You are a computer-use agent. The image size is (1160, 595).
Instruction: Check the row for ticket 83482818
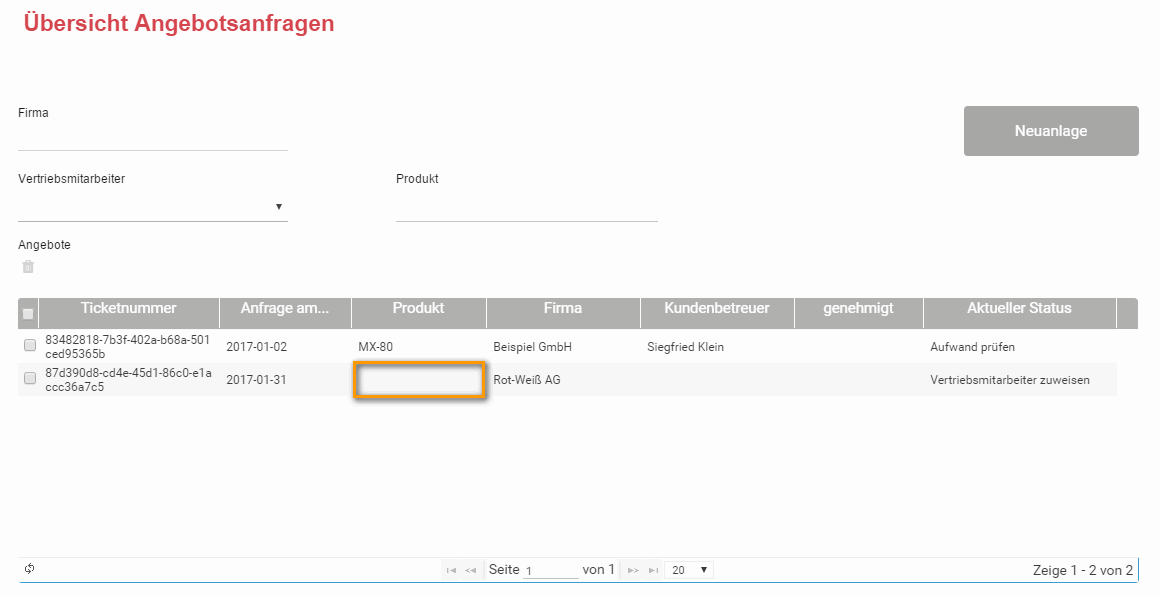[x=30, y=346]
